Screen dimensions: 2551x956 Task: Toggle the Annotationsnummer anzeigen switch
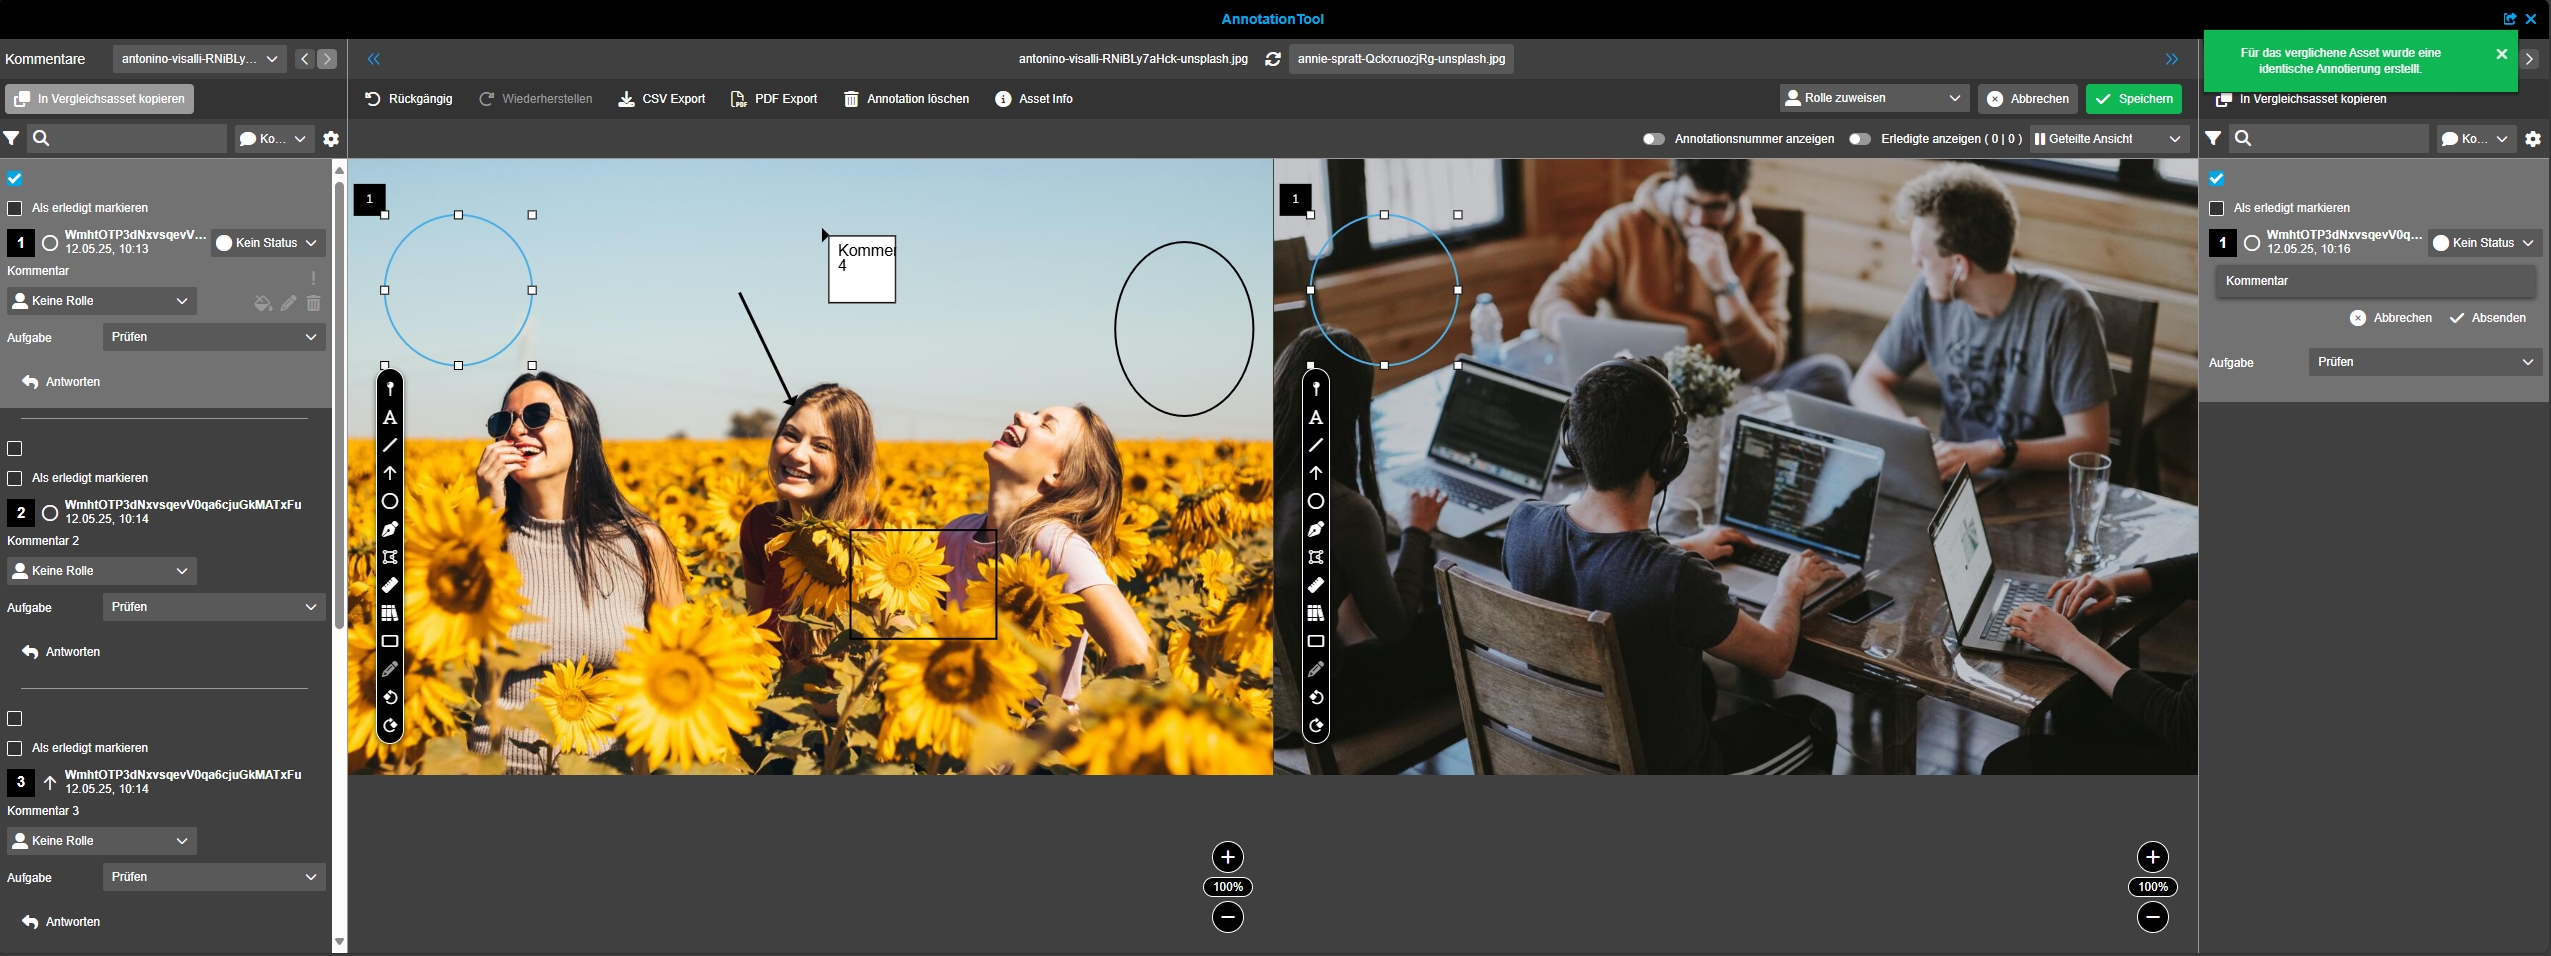pos(1653,139)
